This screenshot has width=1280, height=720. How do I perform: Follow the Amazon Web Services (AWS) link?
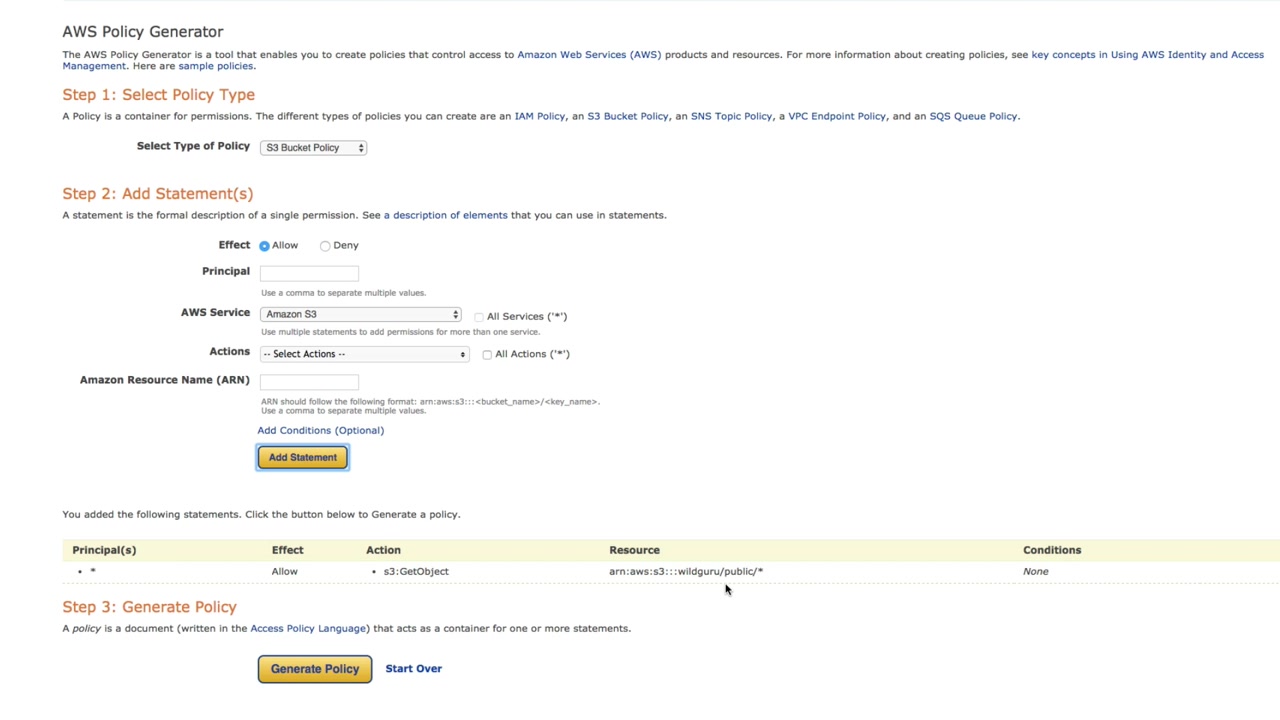(589, 55)
